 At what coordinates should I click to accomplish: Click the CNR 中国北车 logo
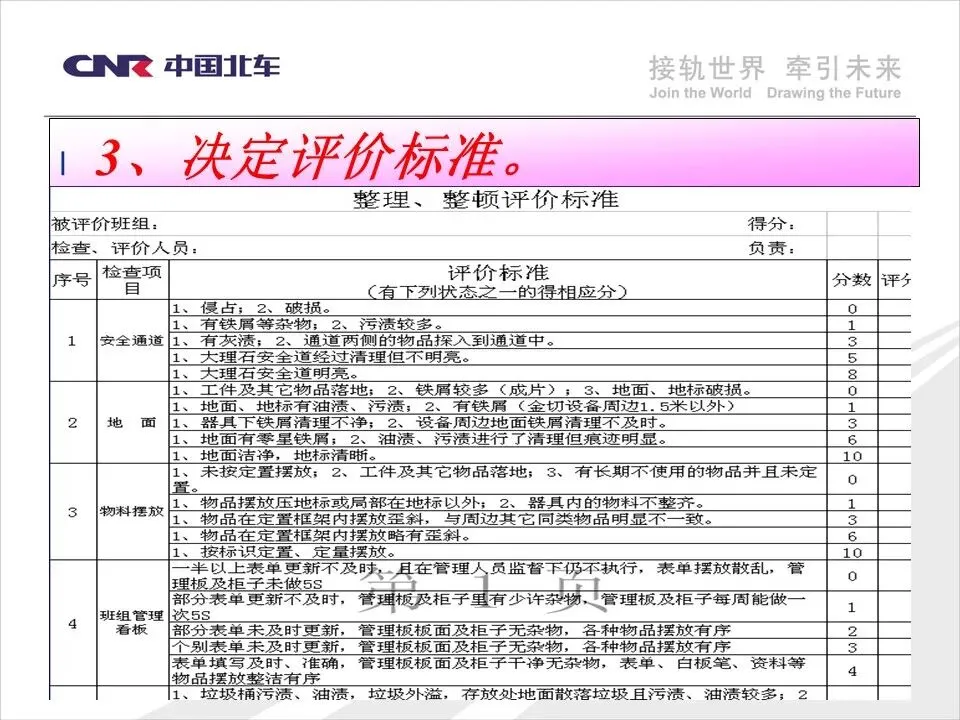(x=171, y=66)
